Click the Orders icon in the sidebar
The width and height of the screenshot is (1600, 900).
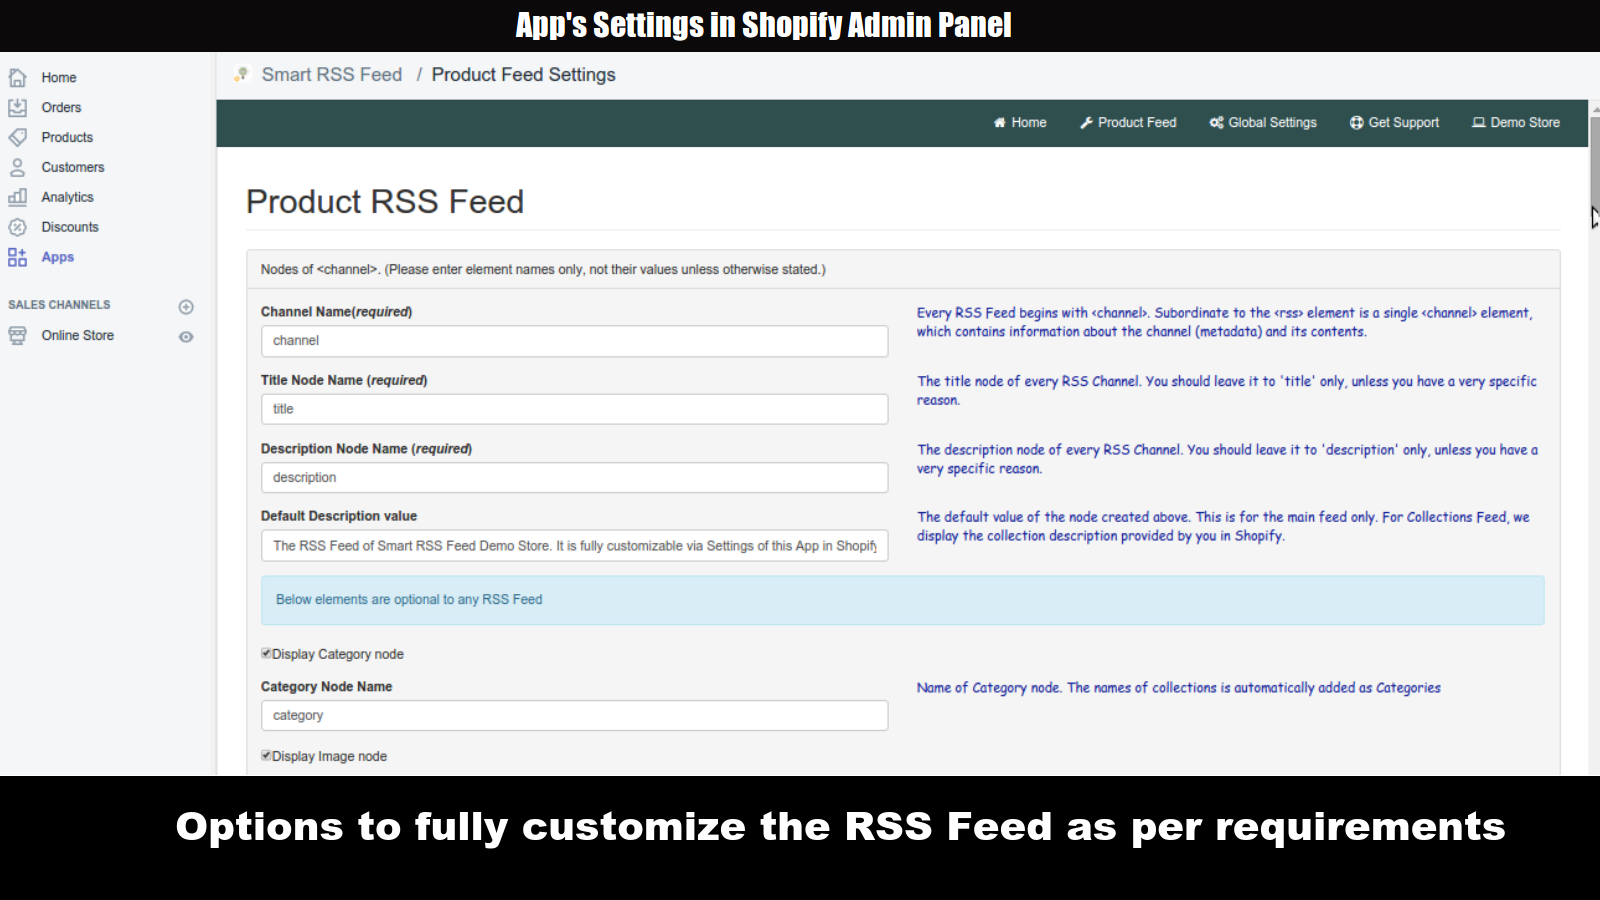click(18, 107)
